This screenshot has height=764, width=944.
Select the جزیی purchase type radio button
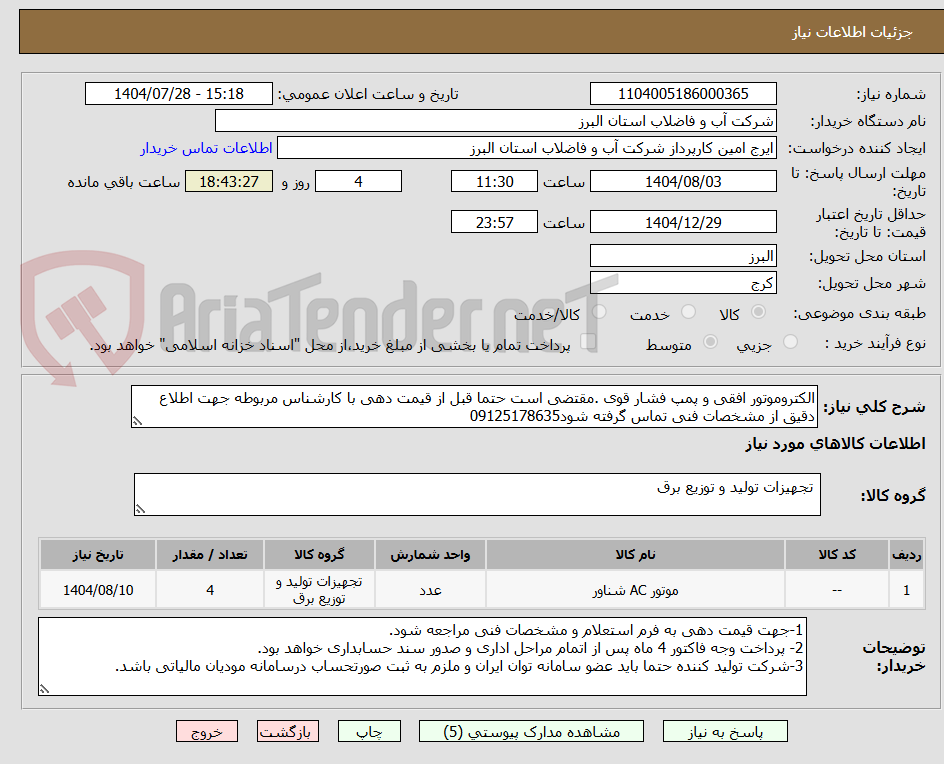pyautogui.click(x=790, y=342)
